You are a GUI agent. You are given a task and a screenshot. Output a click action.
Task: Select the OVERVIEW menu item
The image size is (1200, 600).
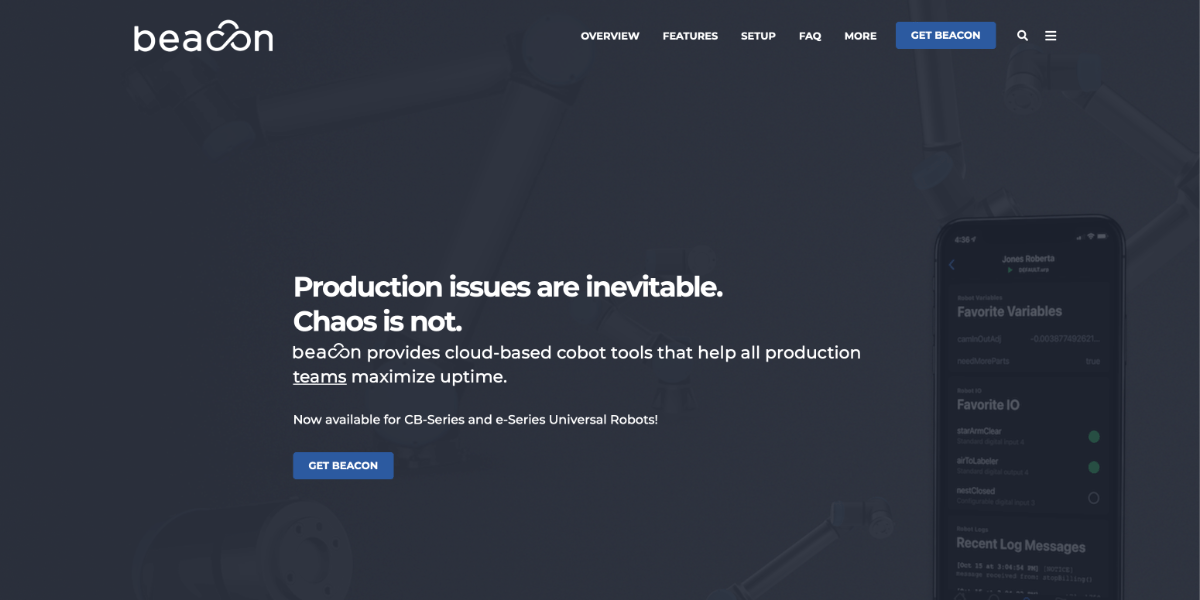[x=610, y=36]
